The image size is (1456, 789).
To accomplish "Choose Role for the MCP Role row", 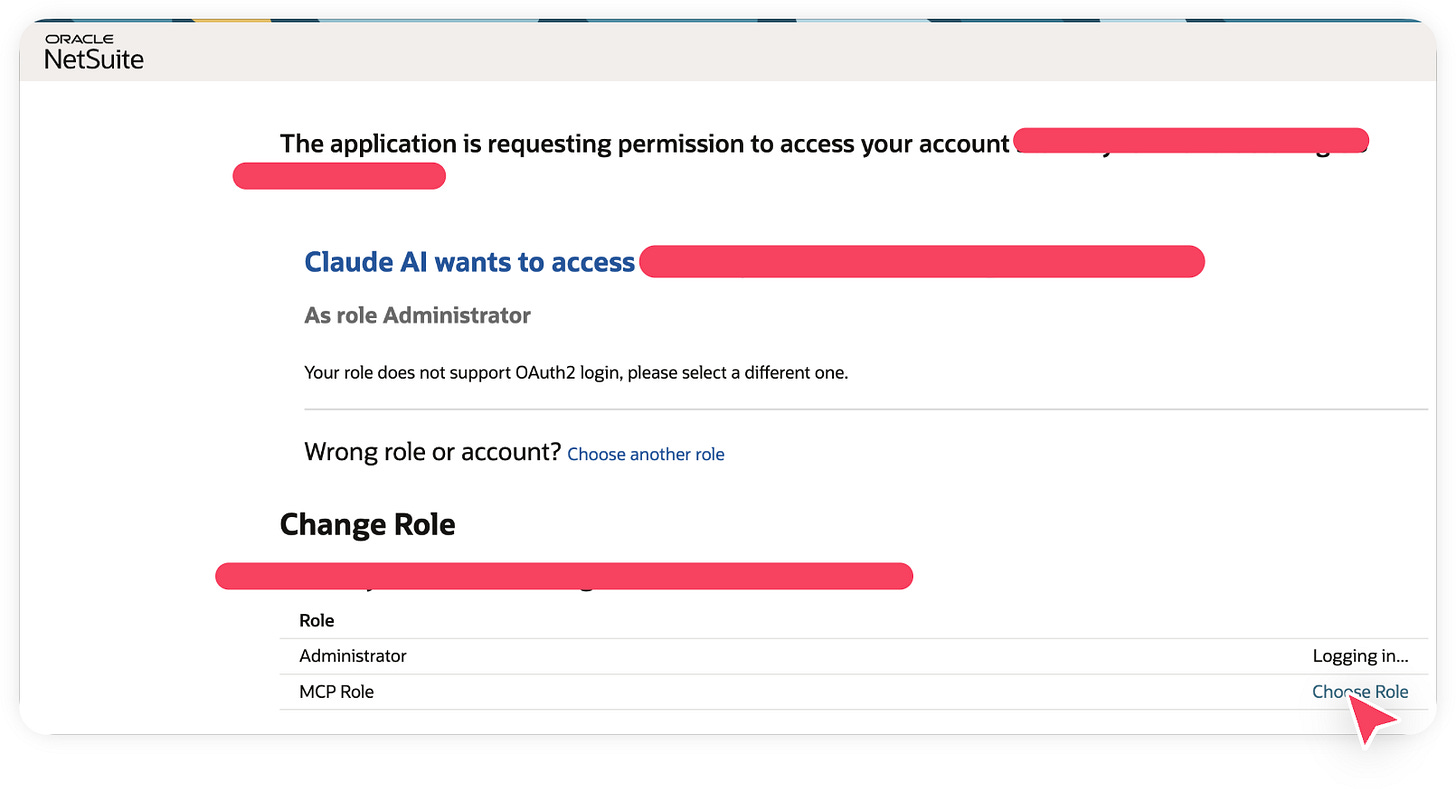I will point(1360,691).
